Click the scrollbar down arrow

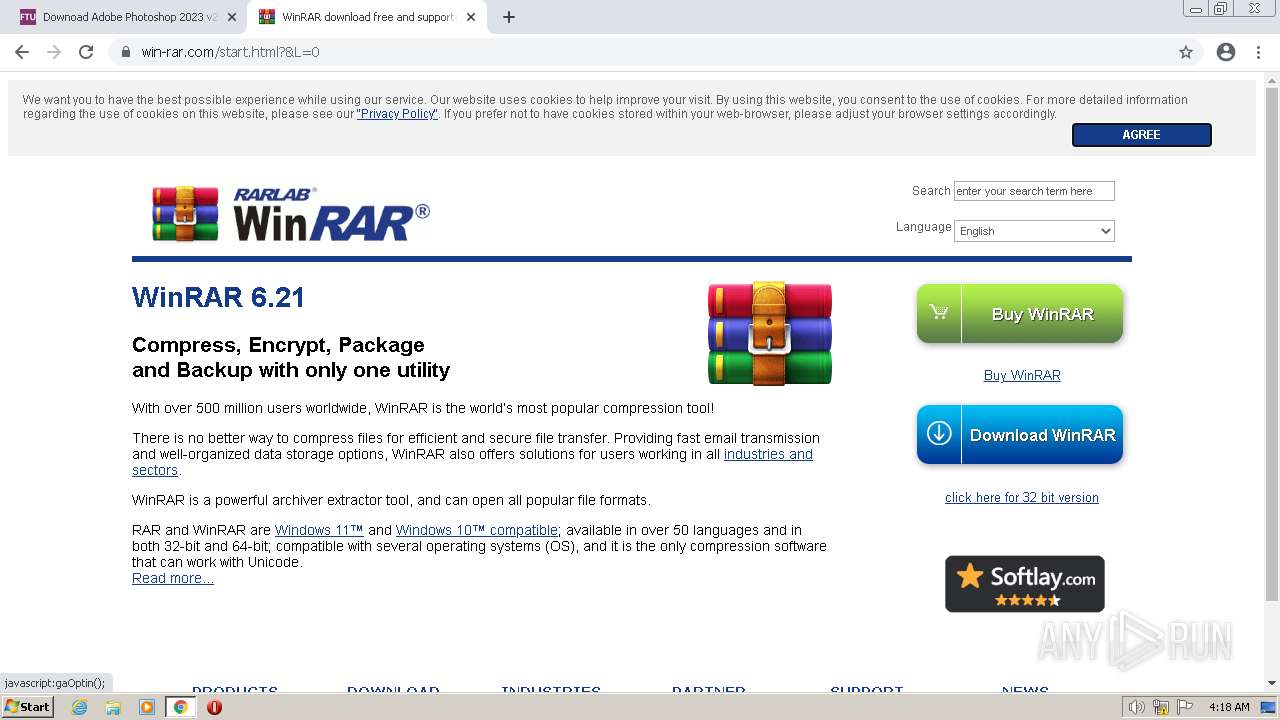click(x=1272, y=683)
